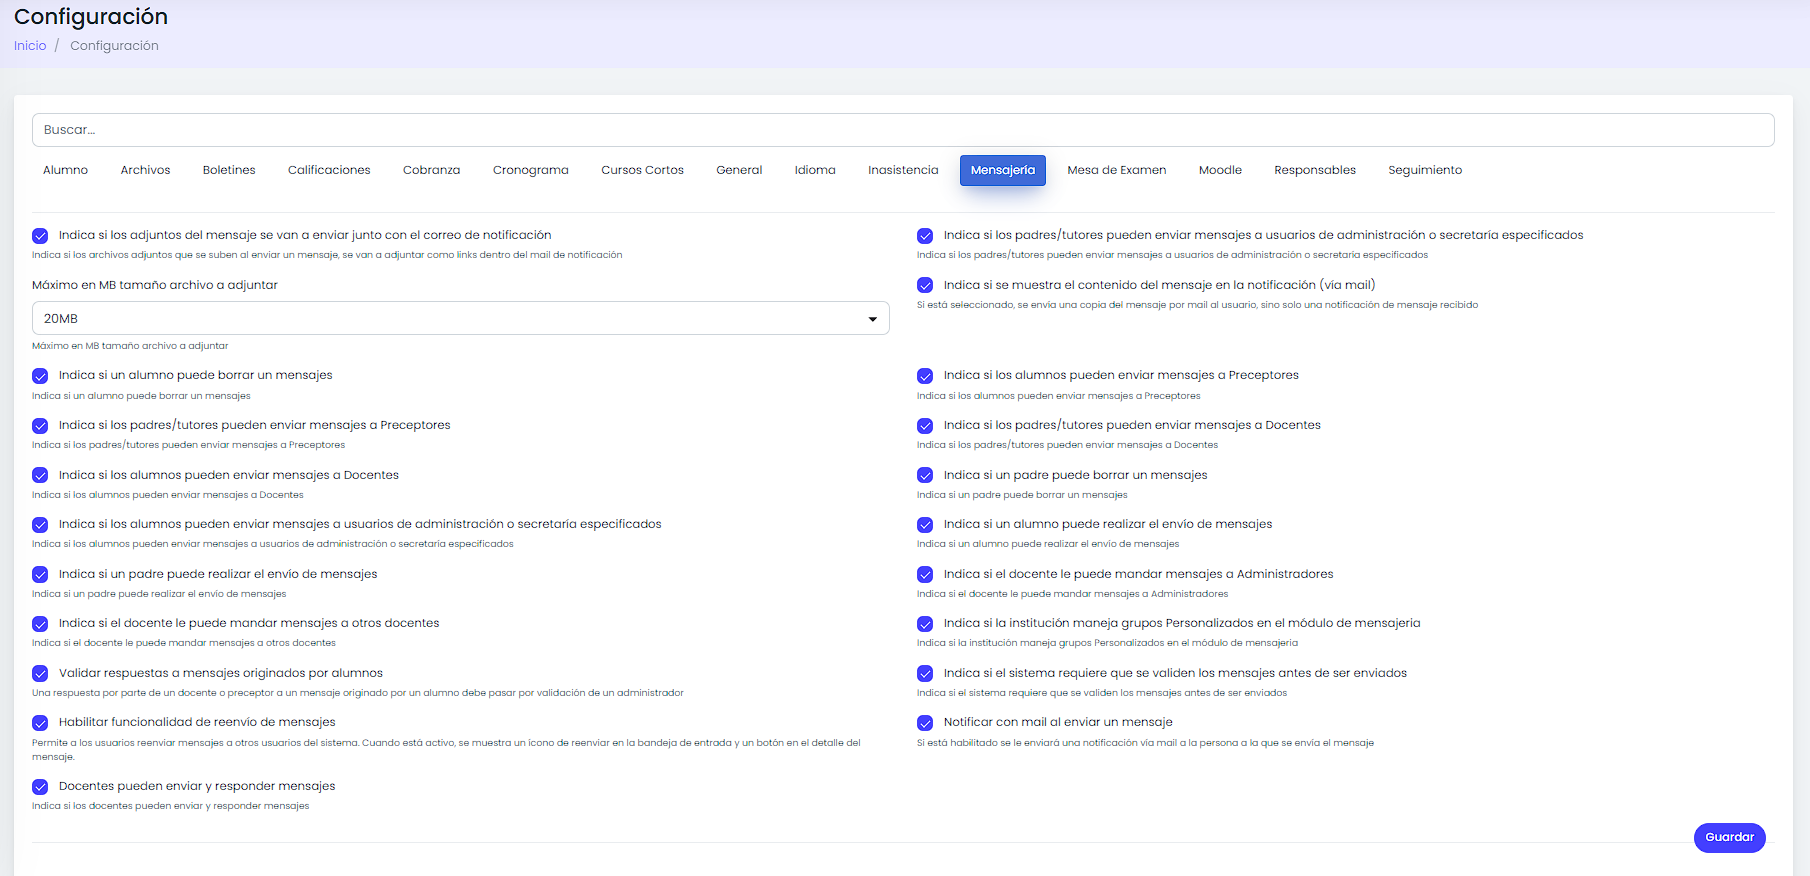Switch to the Cronograma tab
This screenshot has width=1810, height=876.
[530, 170]
